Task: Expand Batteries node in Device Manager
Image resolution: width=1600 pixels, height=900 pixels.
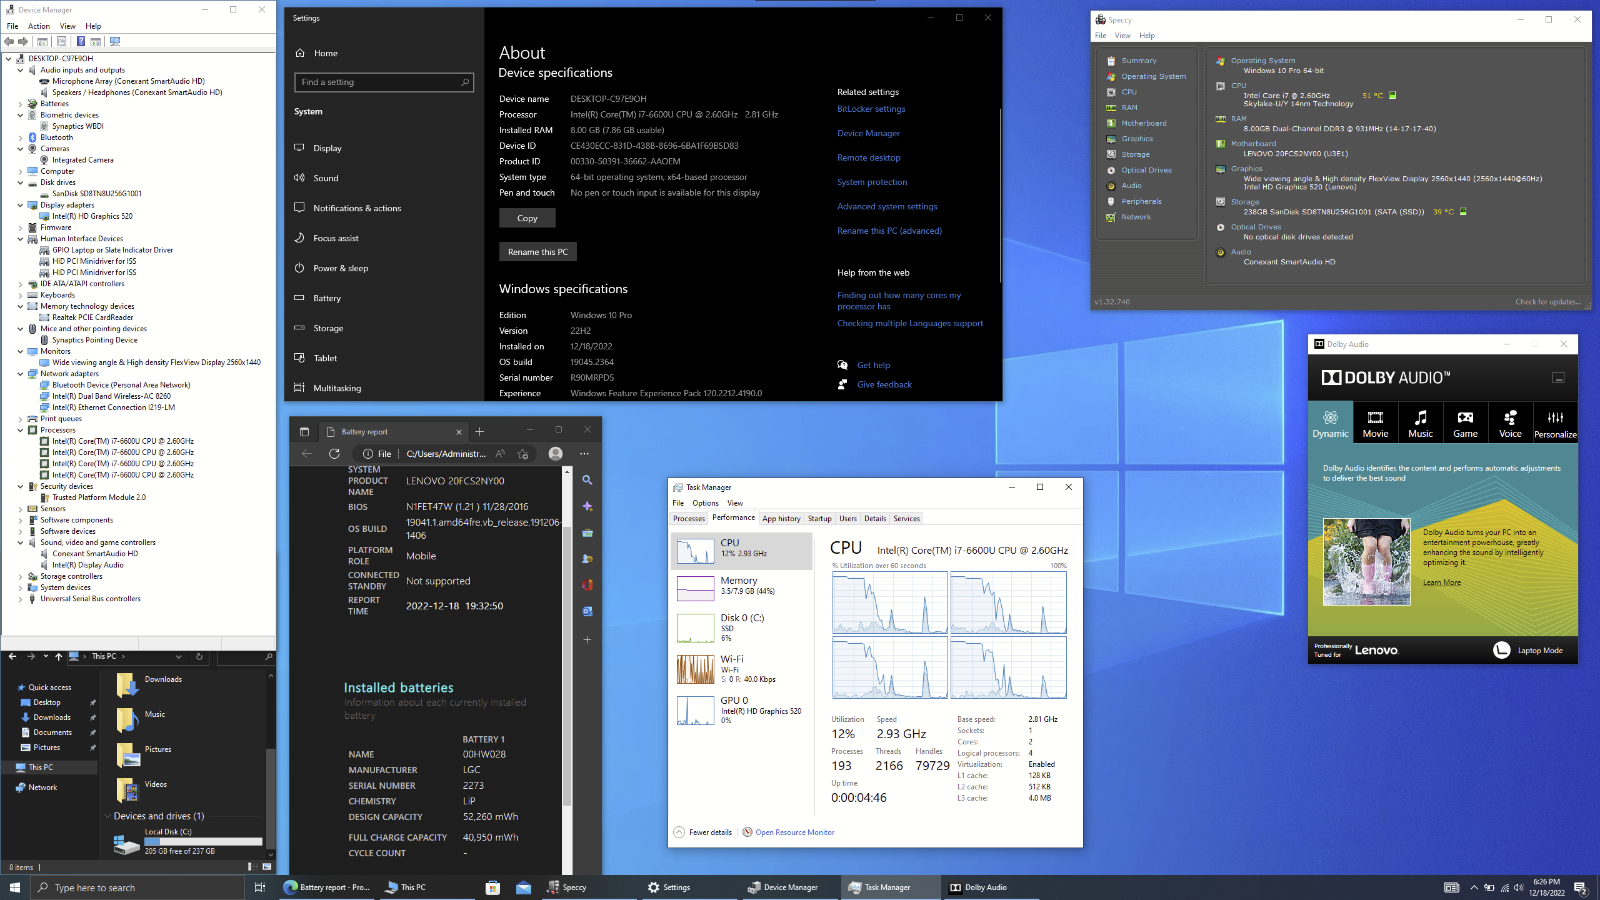Action: [x=20, y=104]
